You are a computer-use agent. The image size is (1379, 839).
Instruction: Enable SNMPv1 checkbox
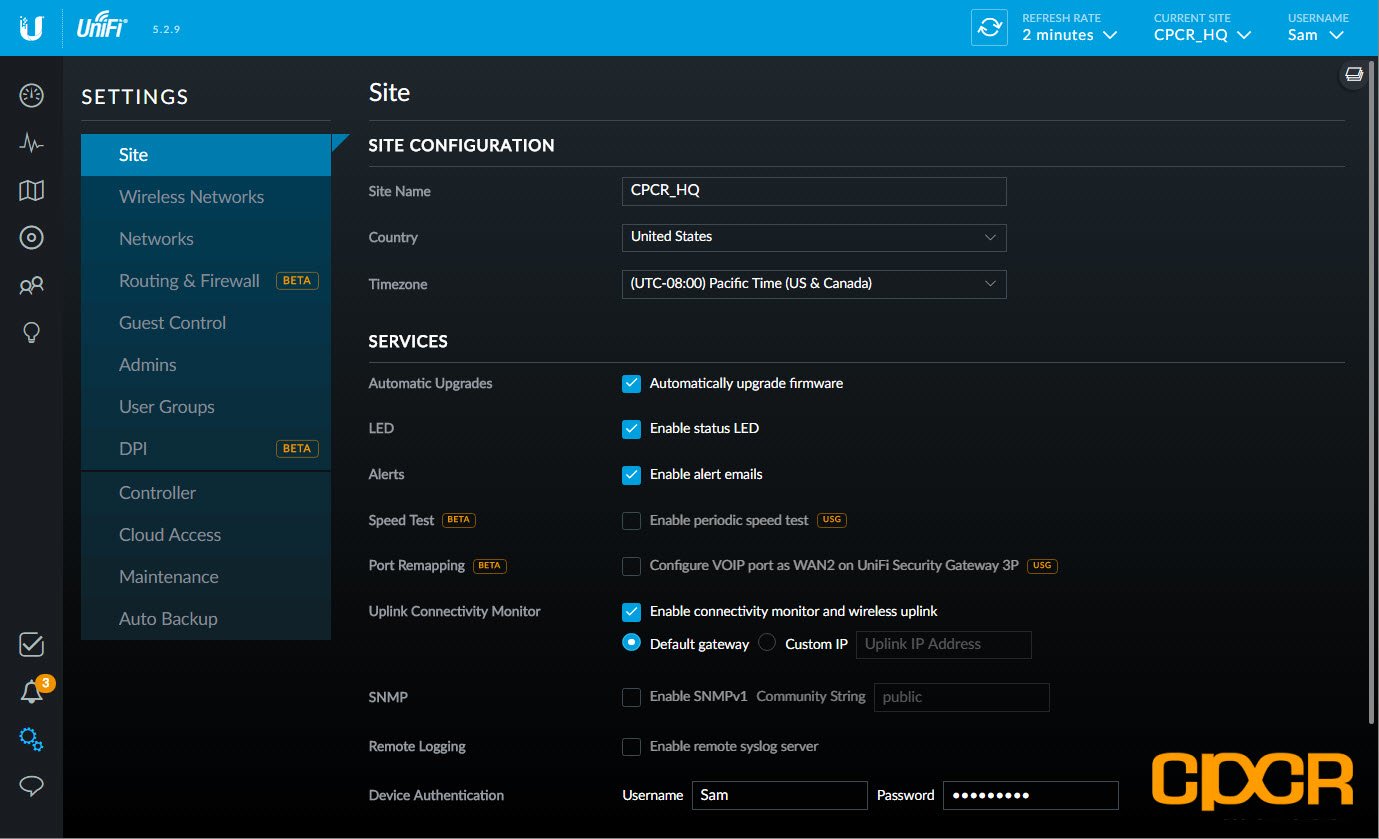pos(631,698)
